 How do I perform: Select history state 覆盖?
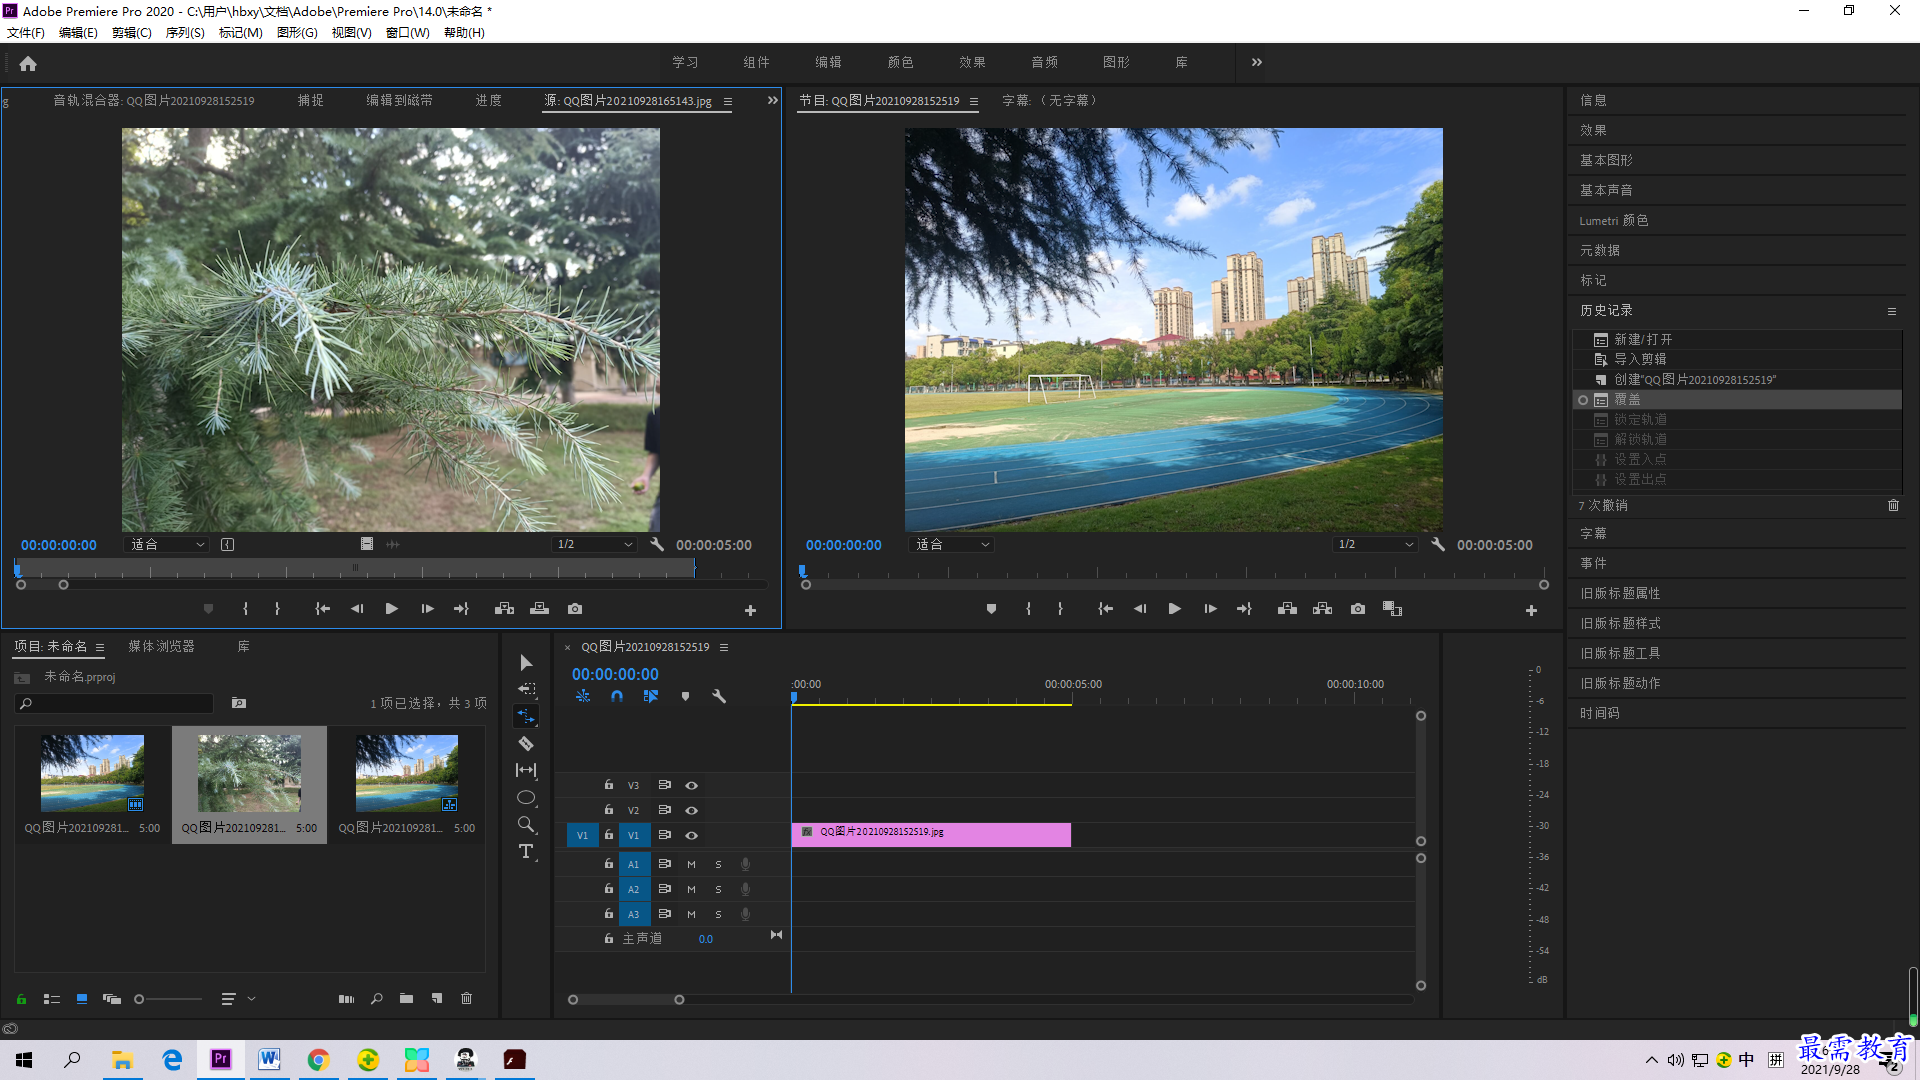coord(1738,399)
